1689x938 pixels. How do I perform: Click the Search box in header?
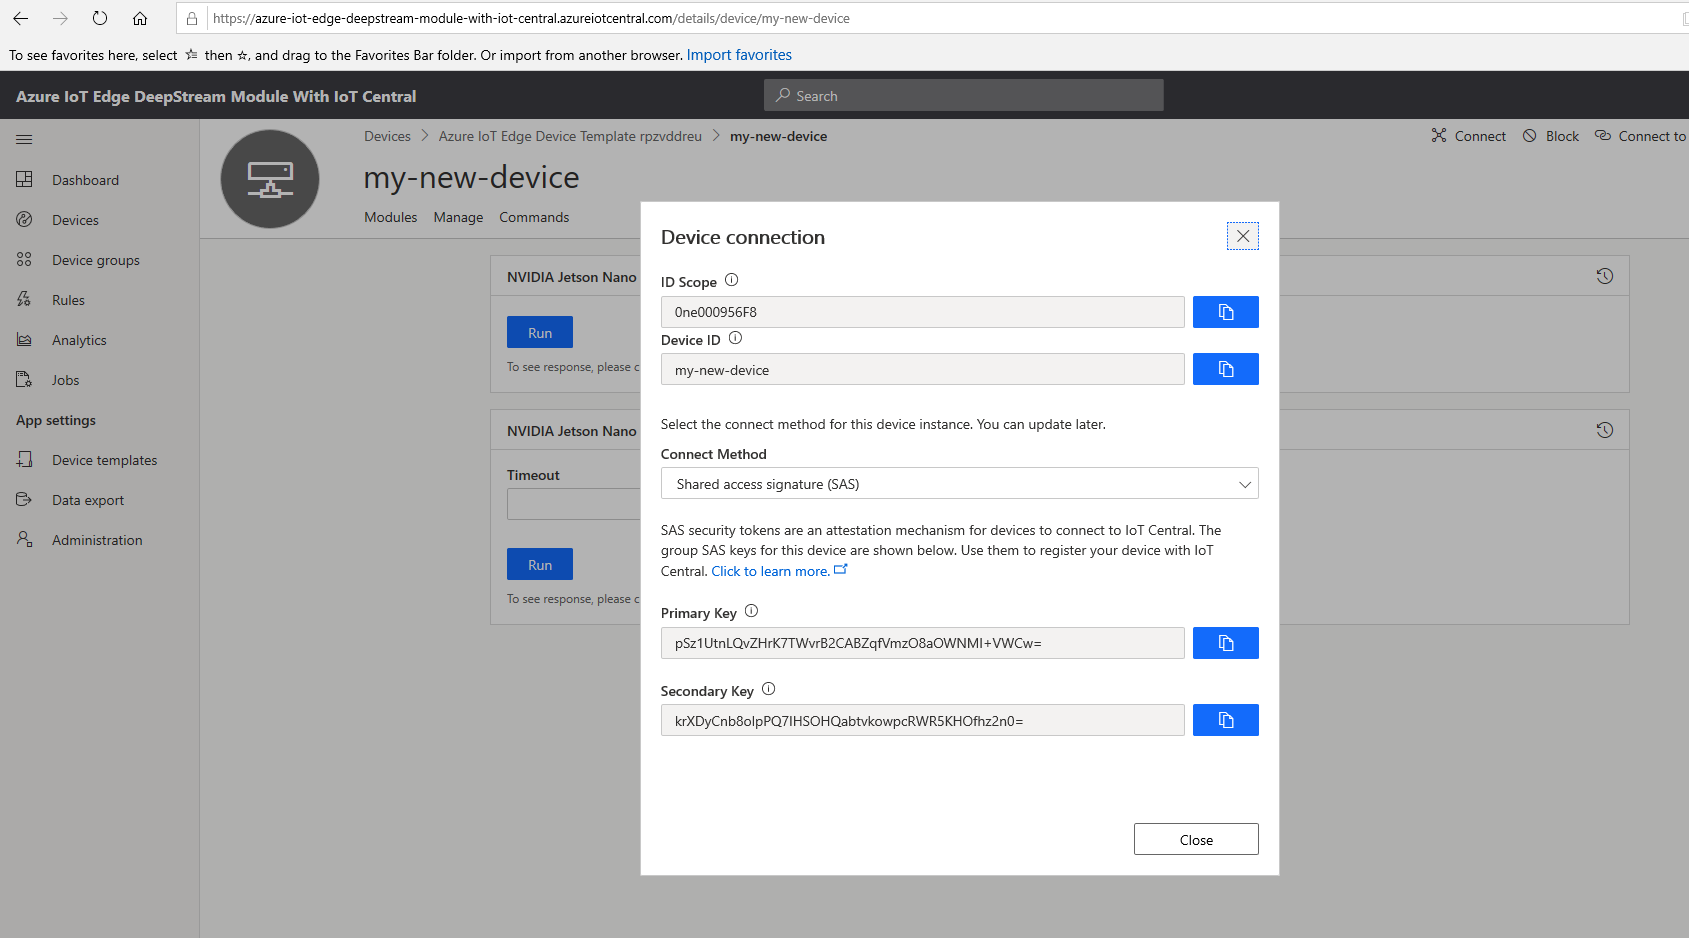click(x=964, y=95)
